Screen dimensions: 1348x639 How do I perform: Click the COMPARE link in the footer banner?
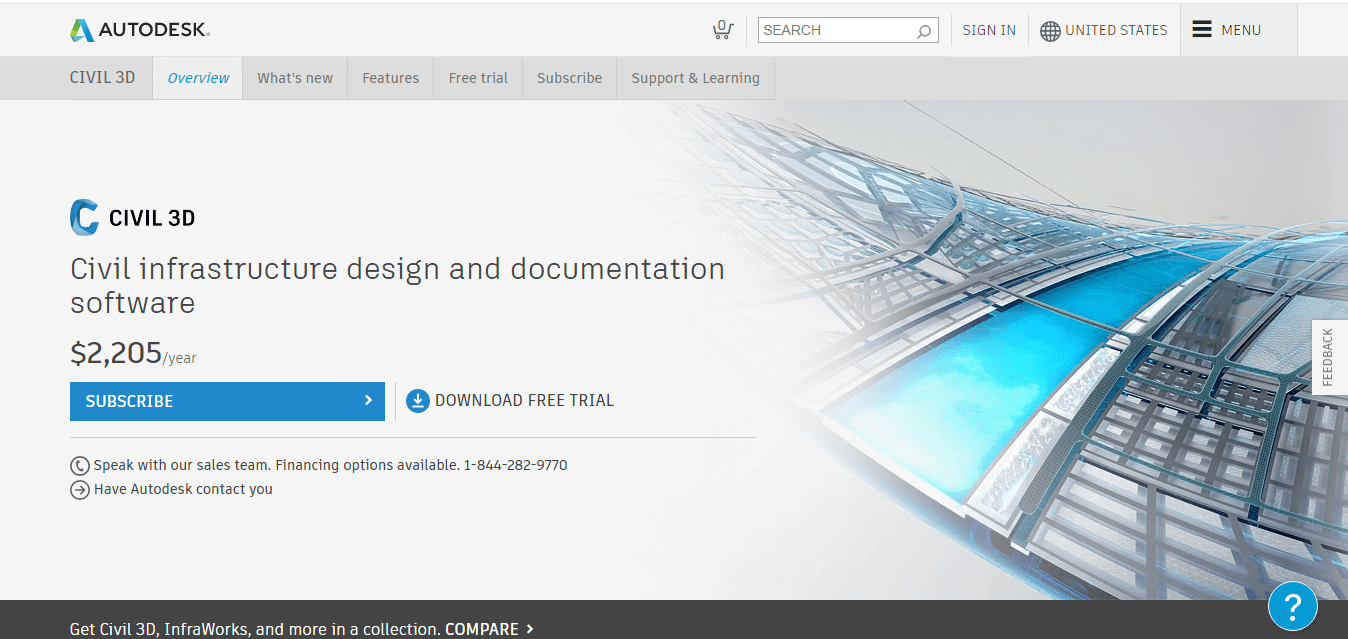pos(482,629)
